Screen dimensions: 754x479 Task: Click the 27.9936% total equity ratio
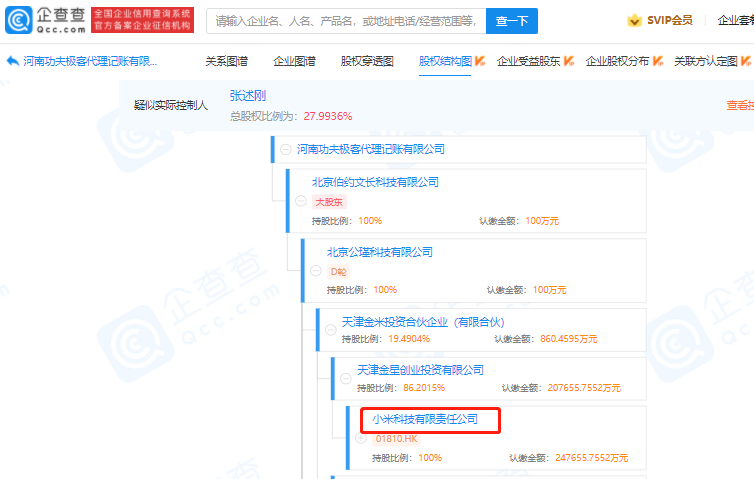328,116
